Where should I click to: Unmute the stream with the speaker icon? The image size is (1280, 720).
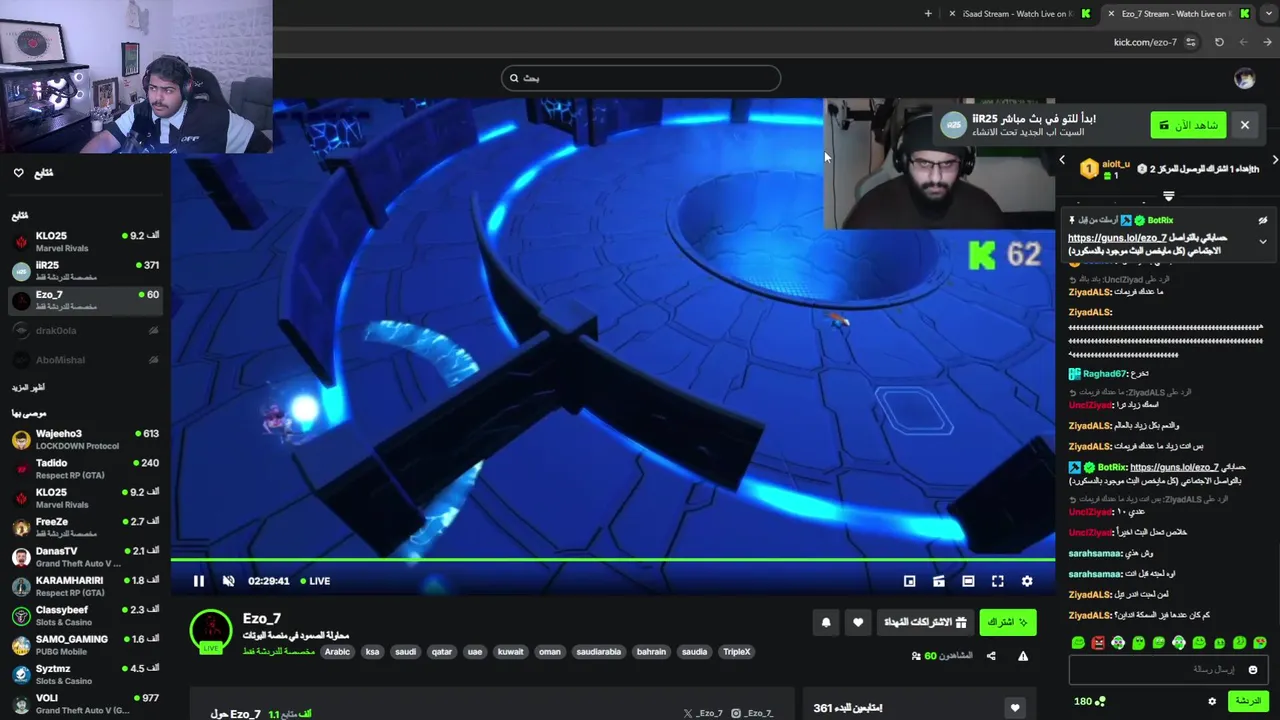(x=228, y=581)
